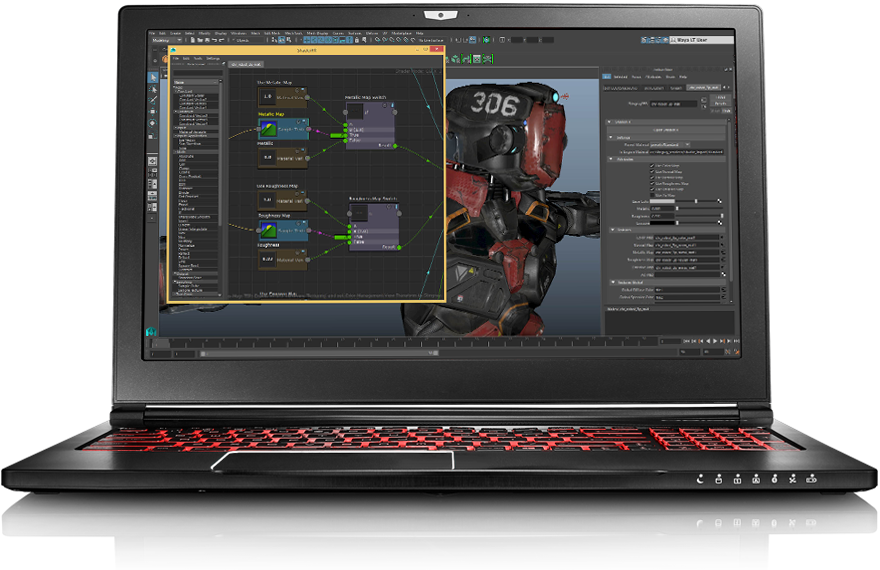
Task: Click the Hide button below Presets
Action: click(x=726, y=111)
